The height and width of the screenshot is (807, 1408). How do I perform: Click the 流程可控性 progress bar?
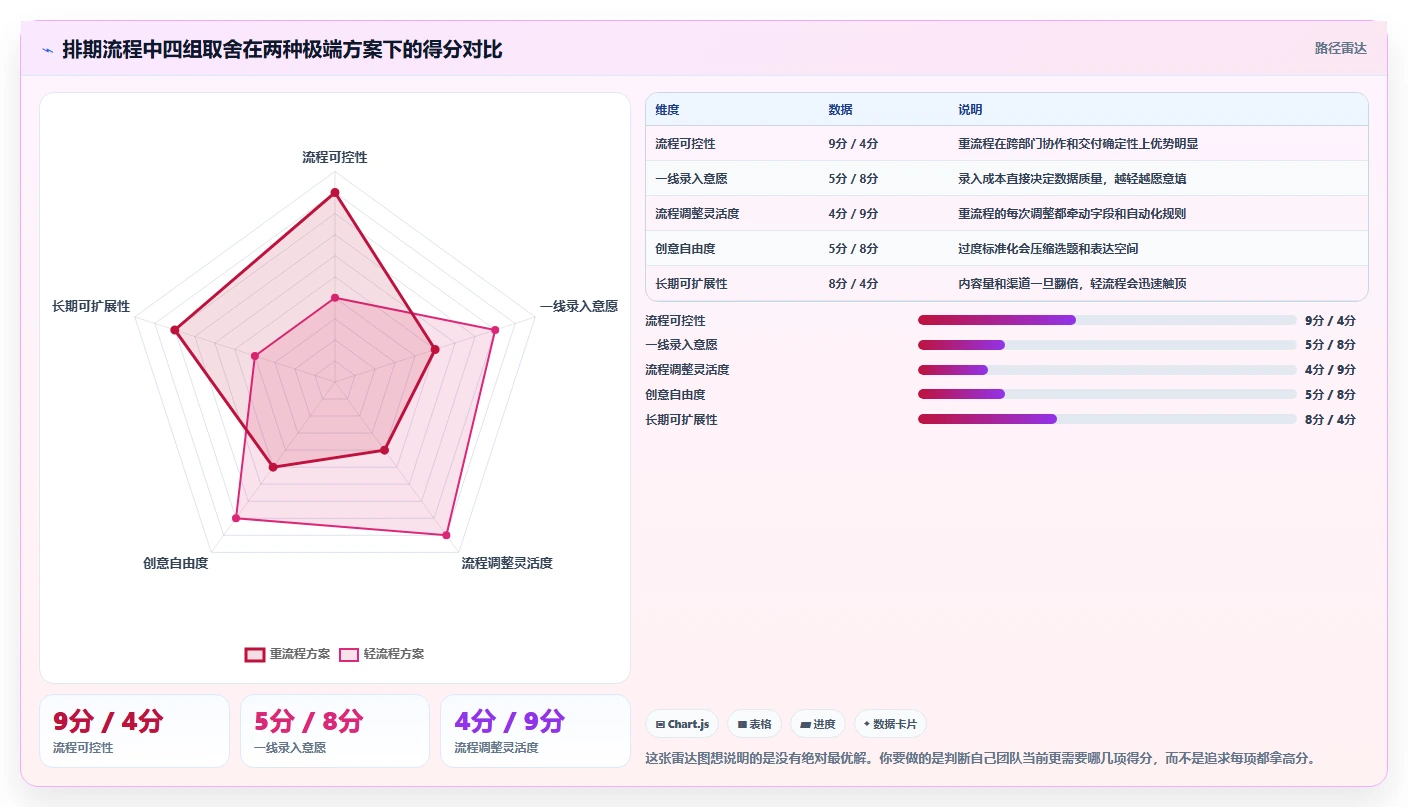tap(1107, 320)
